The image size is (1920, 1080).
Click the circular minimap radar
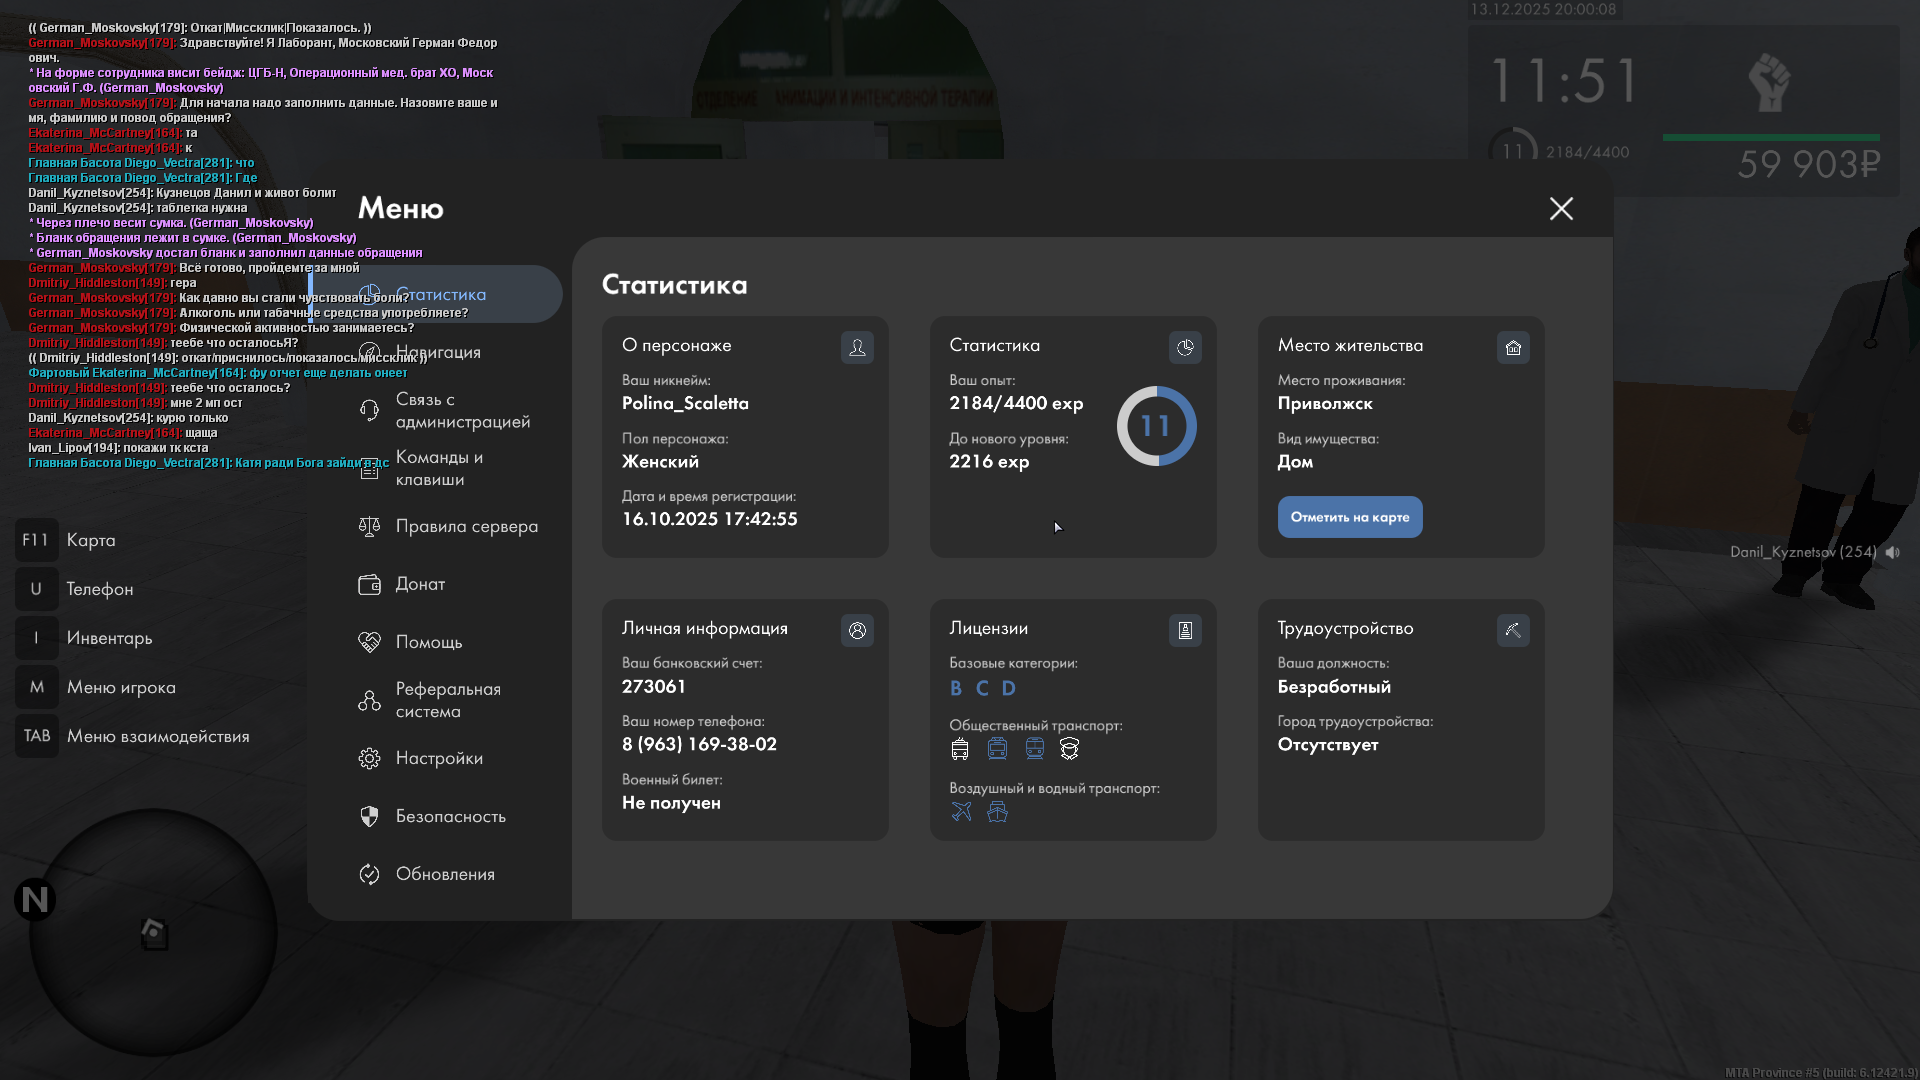point(153,933)
